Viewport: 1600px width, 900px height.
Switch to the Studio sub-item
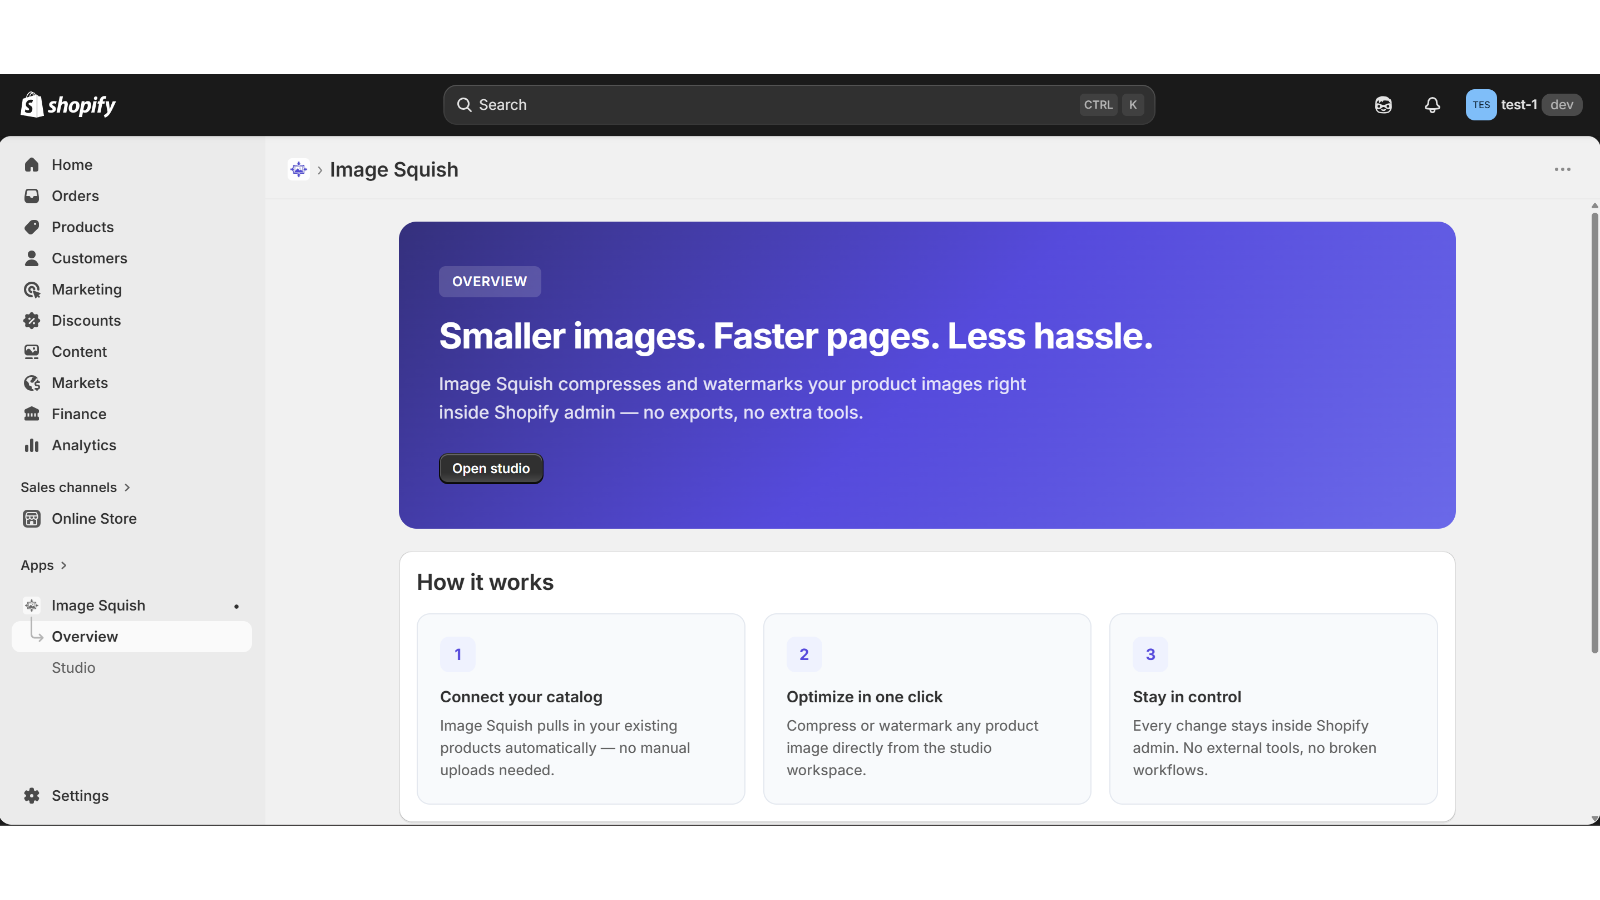pos(132,668)
